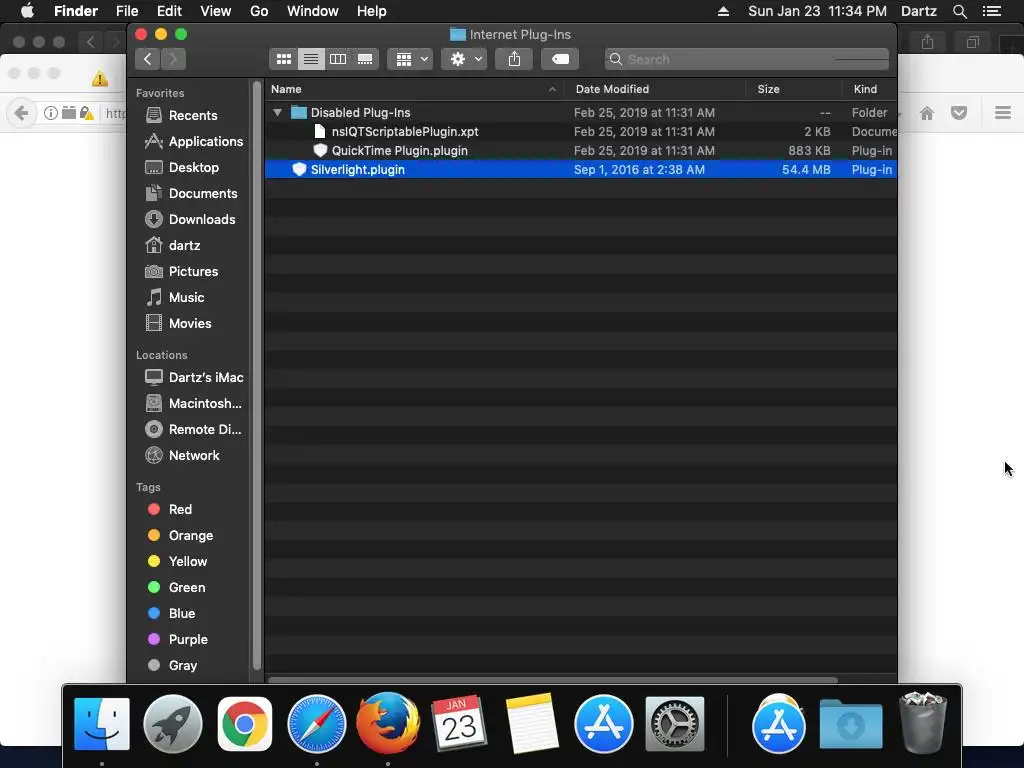Open the View menu
The image size is (1024, 768).
[216, 11]
